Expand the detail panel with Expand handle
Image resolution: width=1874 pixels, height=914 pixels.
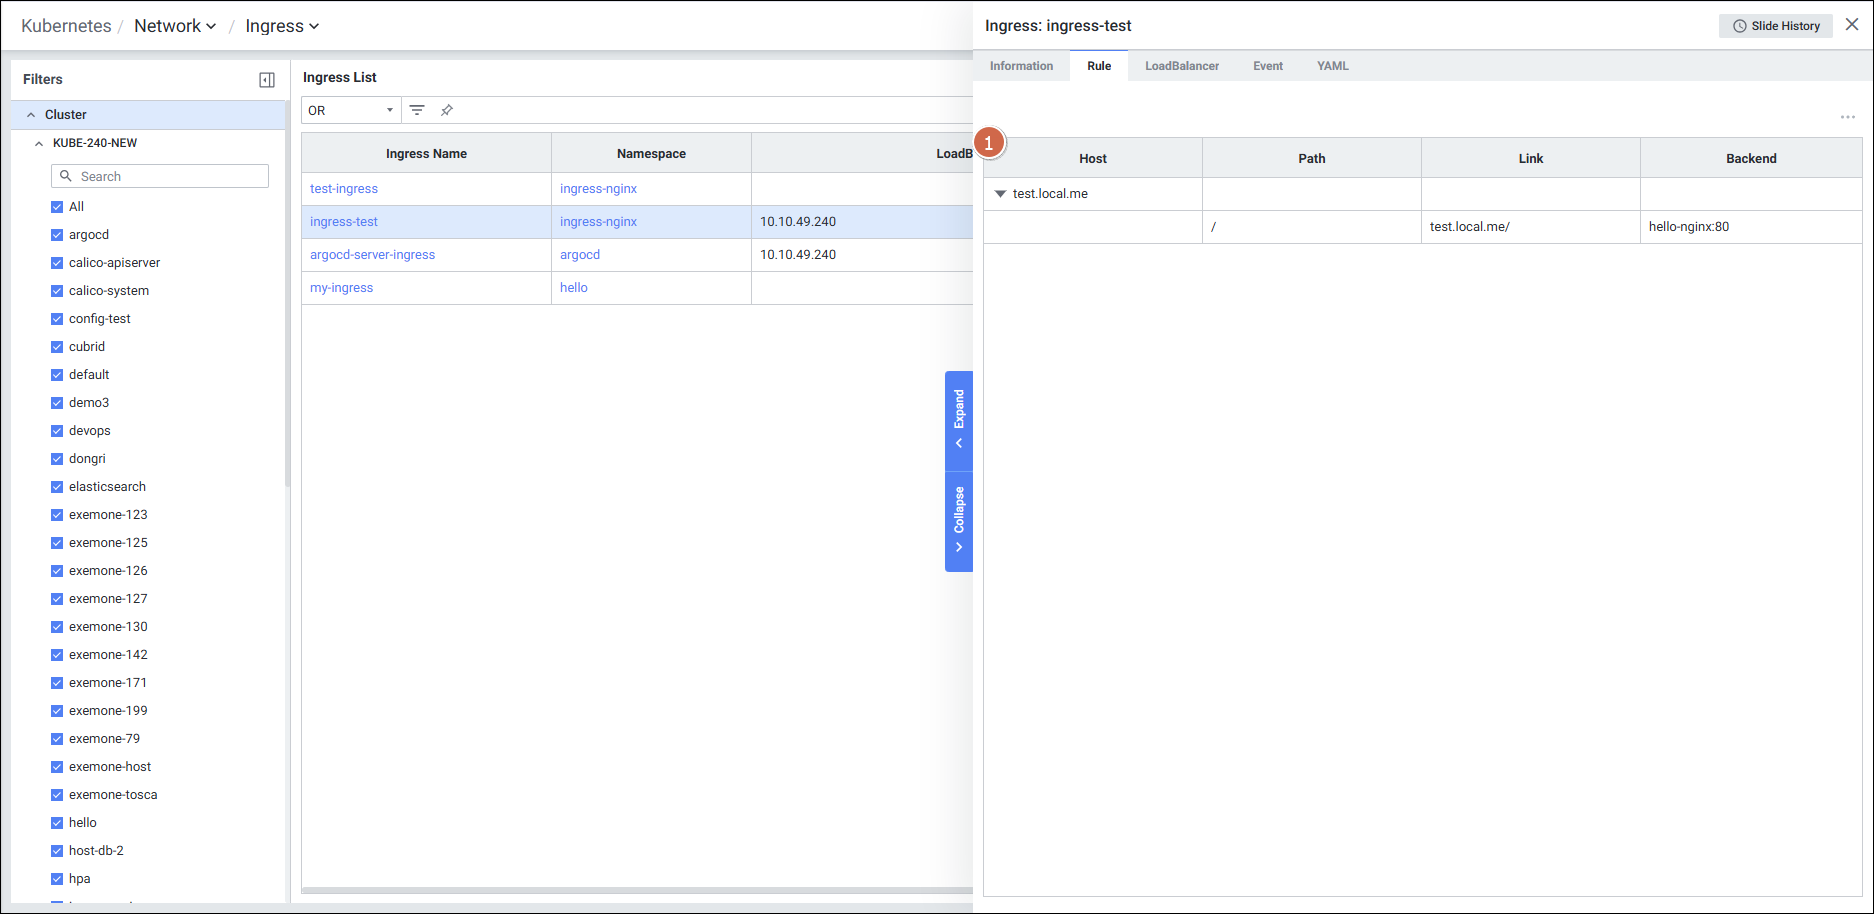pyautogui.click(x=958, y=420)
